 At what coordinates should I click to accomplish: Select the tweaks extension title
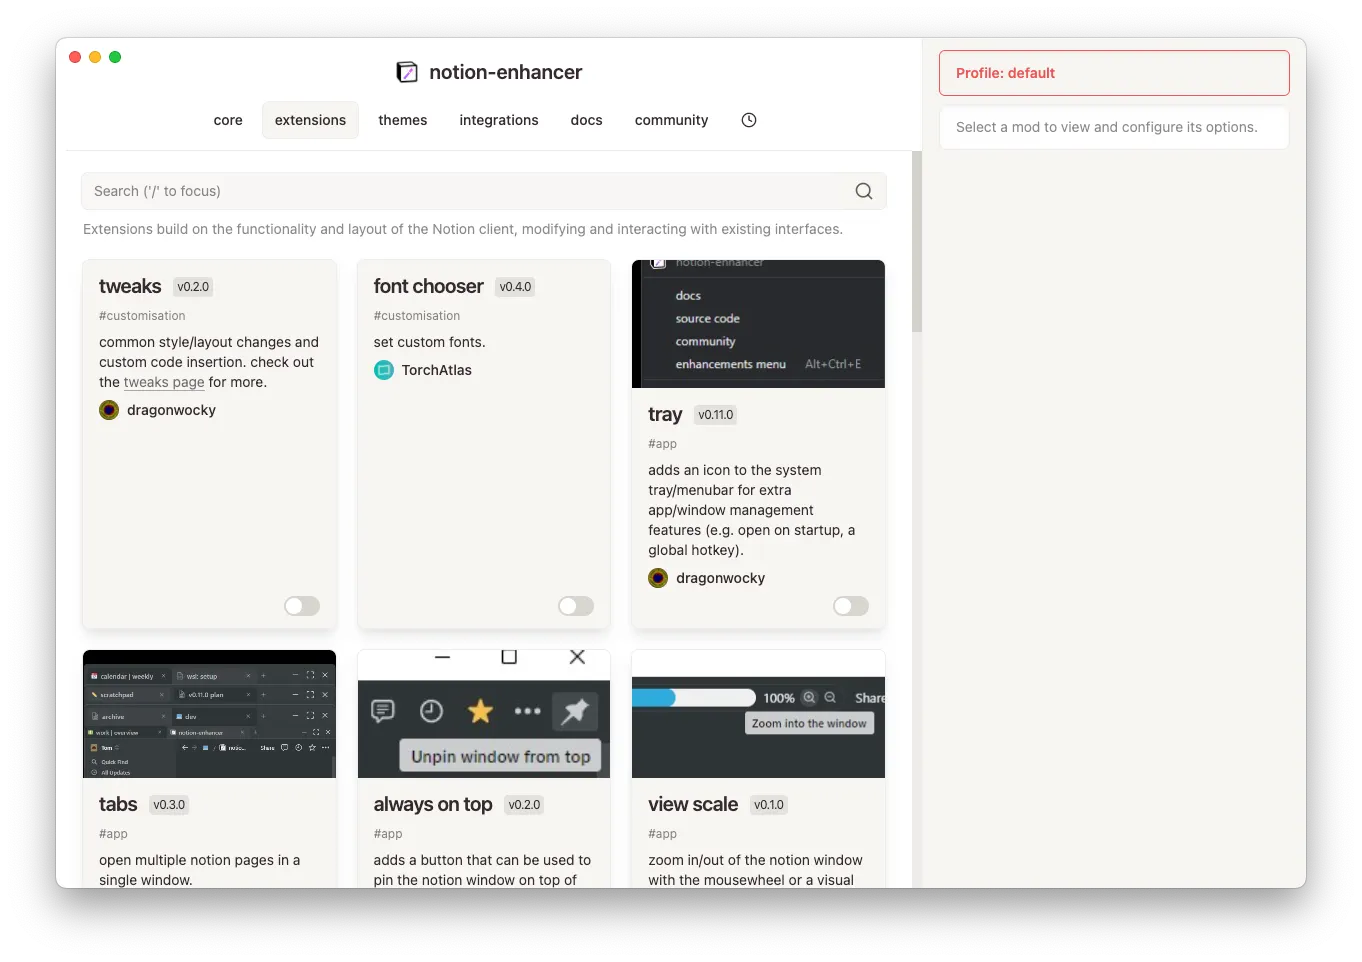(x=130, y=286)
